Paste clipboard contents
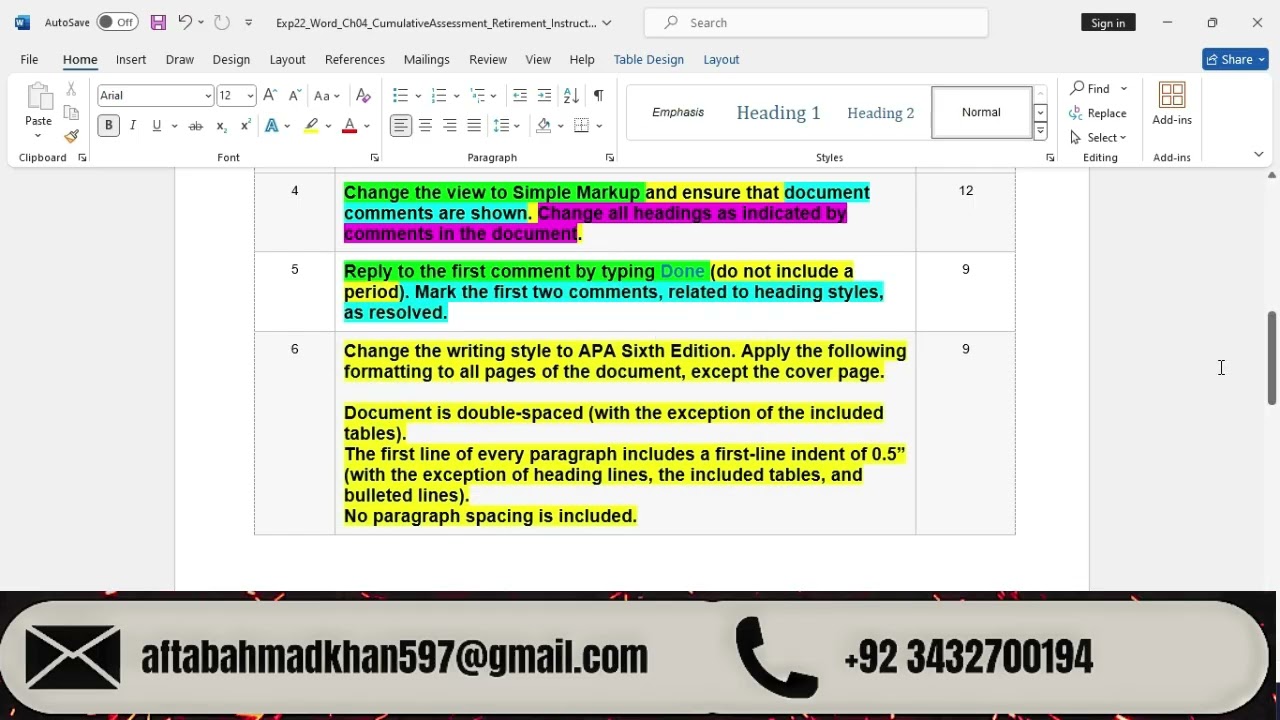 click(38, 110)
